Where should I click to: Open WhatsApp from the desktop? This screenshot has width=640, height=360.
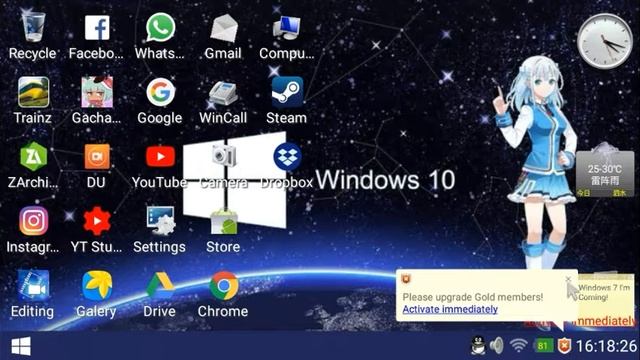pyautogui.click(x=160, y=27)
